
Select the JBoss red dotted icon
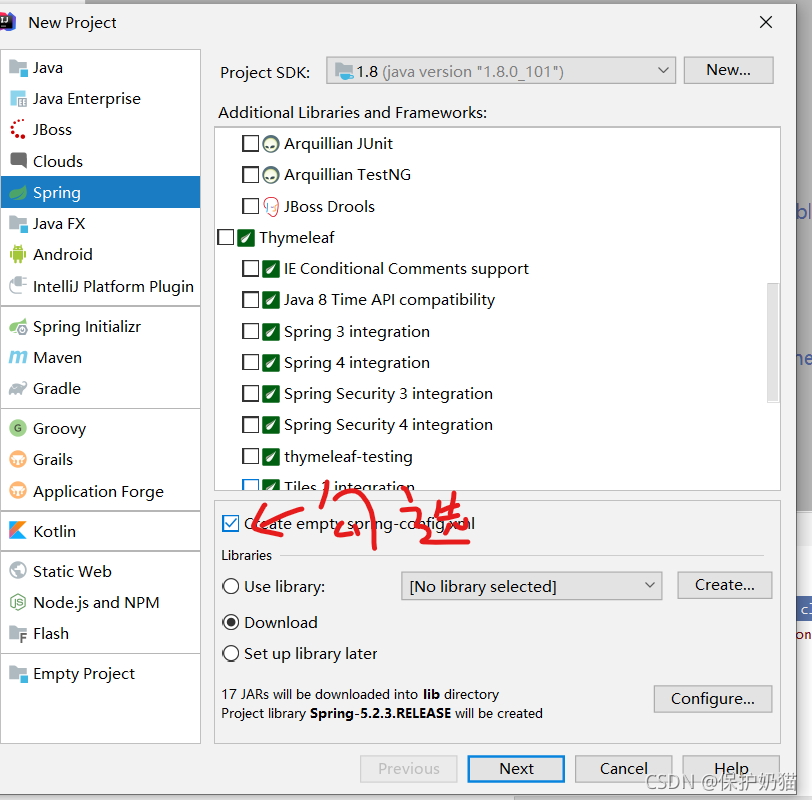[x=19, y=129]
